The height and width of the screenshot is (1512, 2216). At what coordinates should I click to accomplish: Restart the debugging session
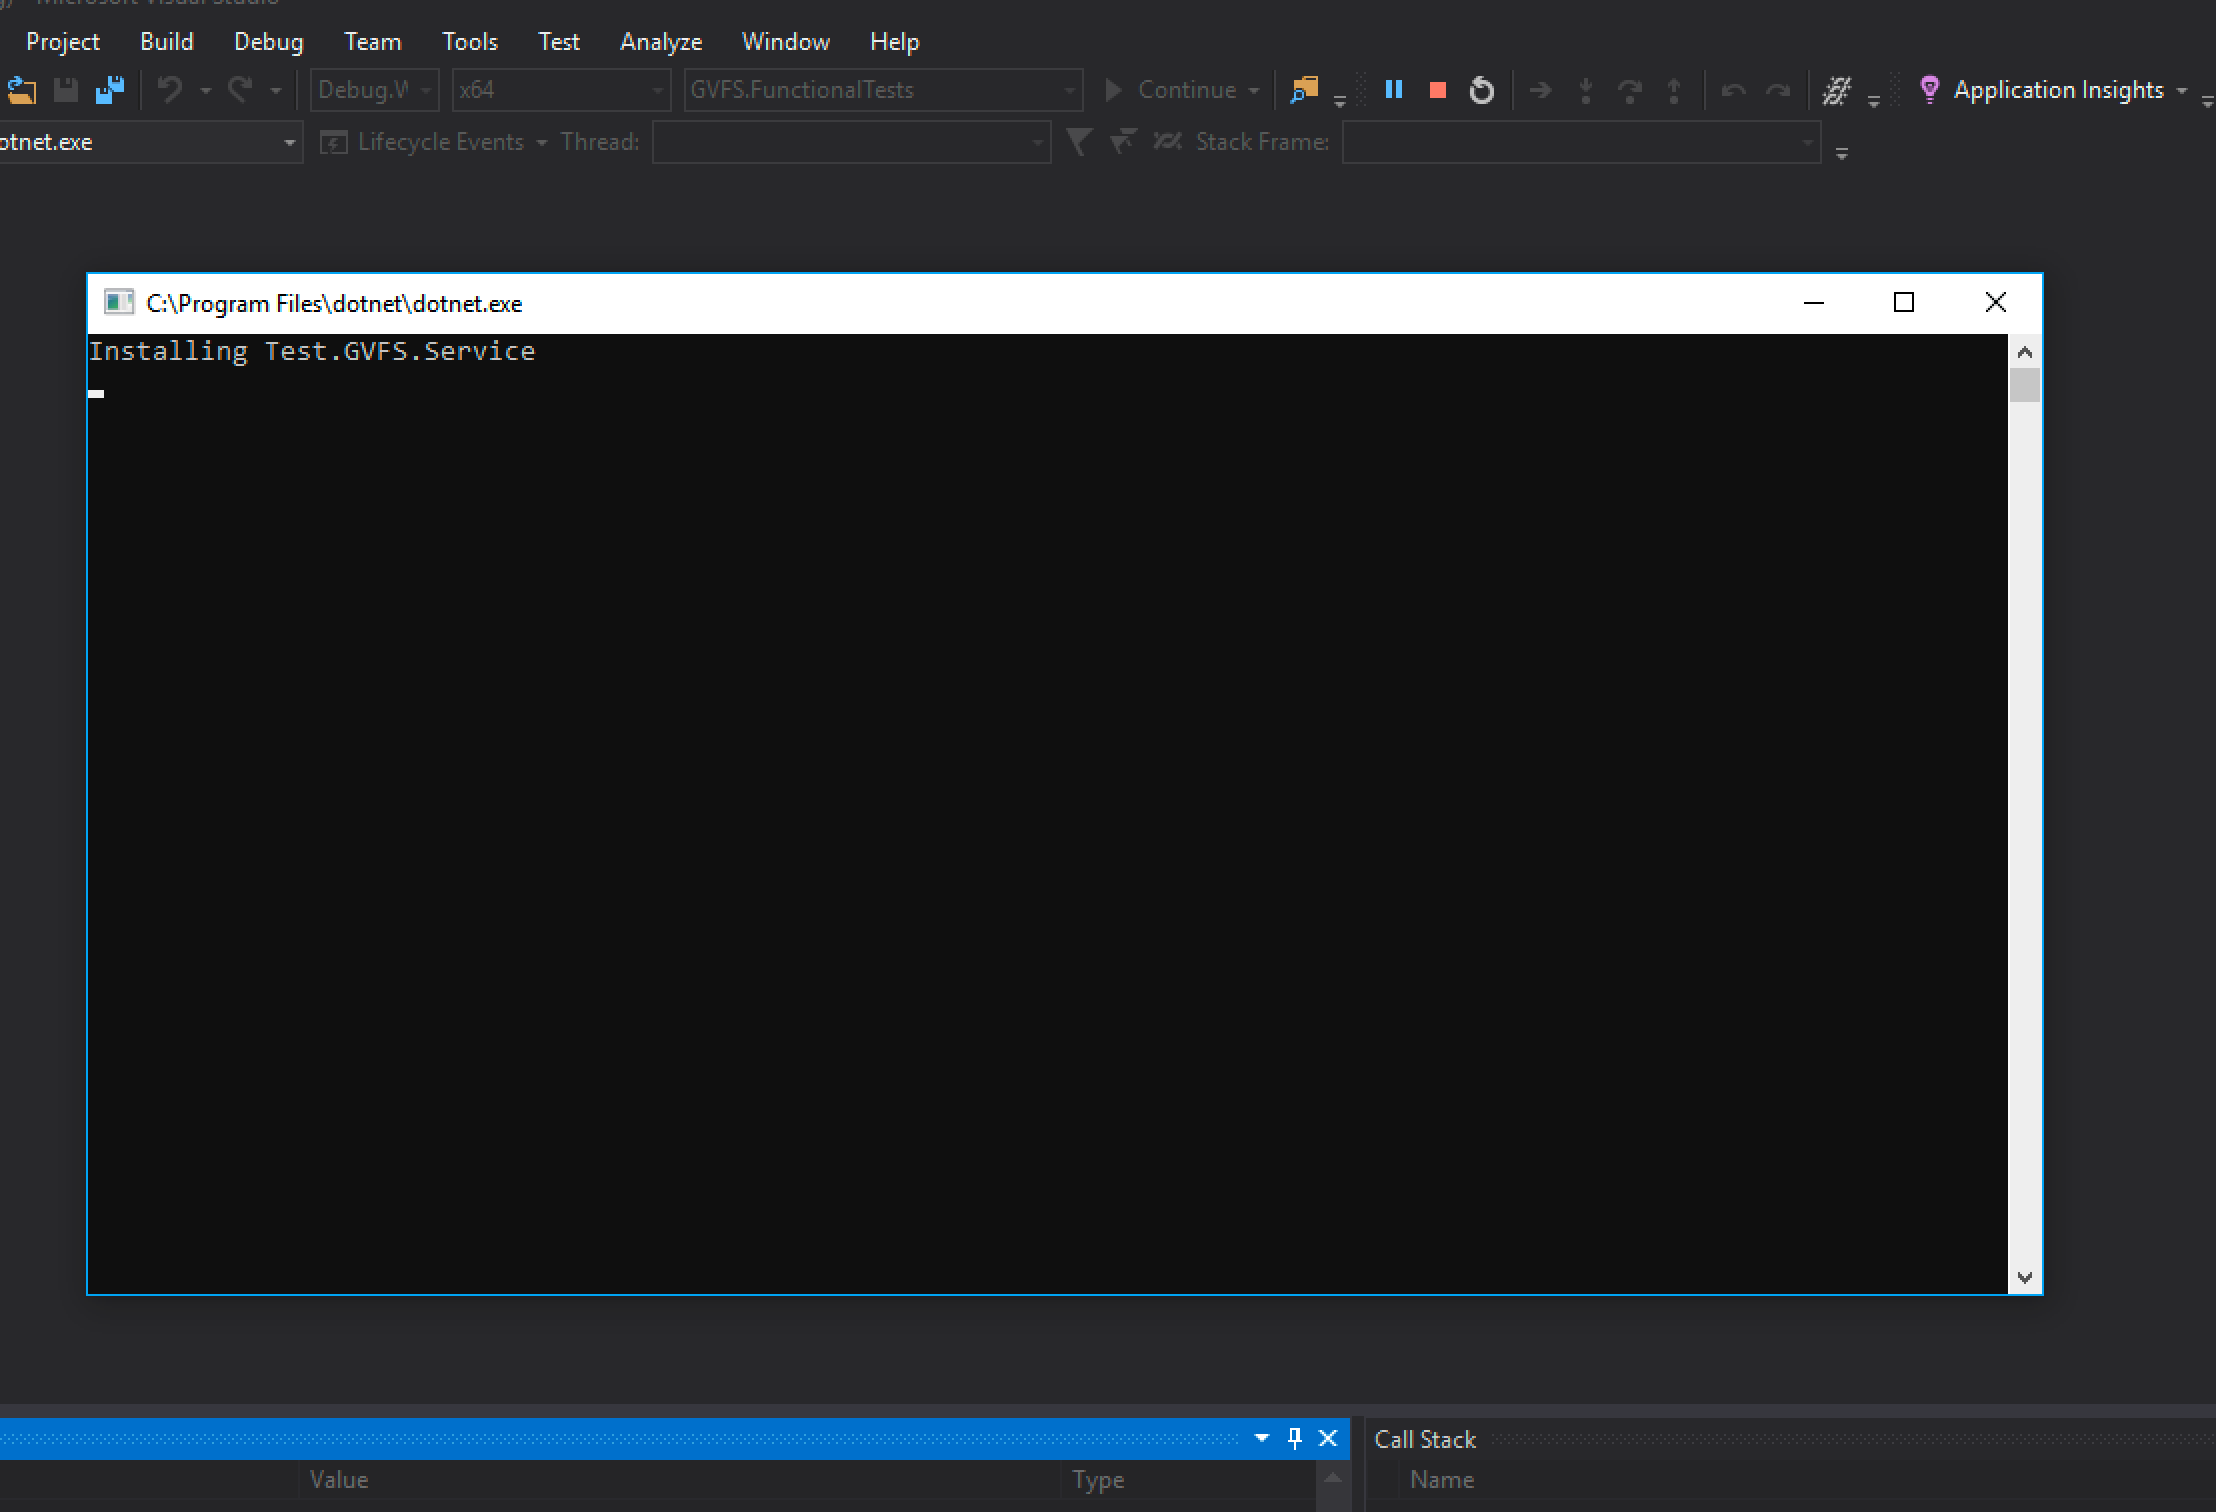point(1482,90)
